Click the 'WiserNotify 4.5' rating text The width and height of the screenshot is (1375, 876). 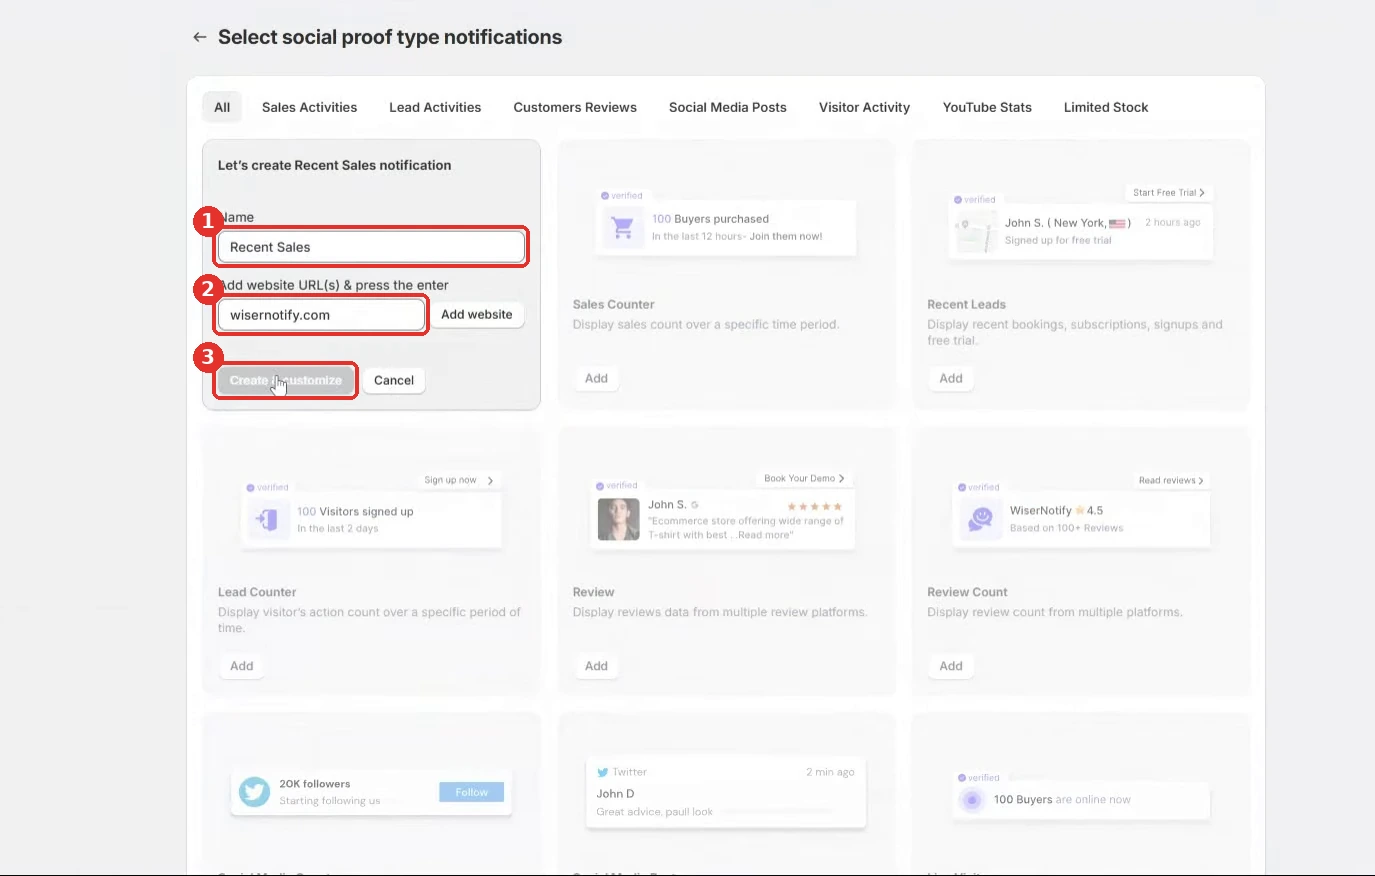pos(1056,510)
